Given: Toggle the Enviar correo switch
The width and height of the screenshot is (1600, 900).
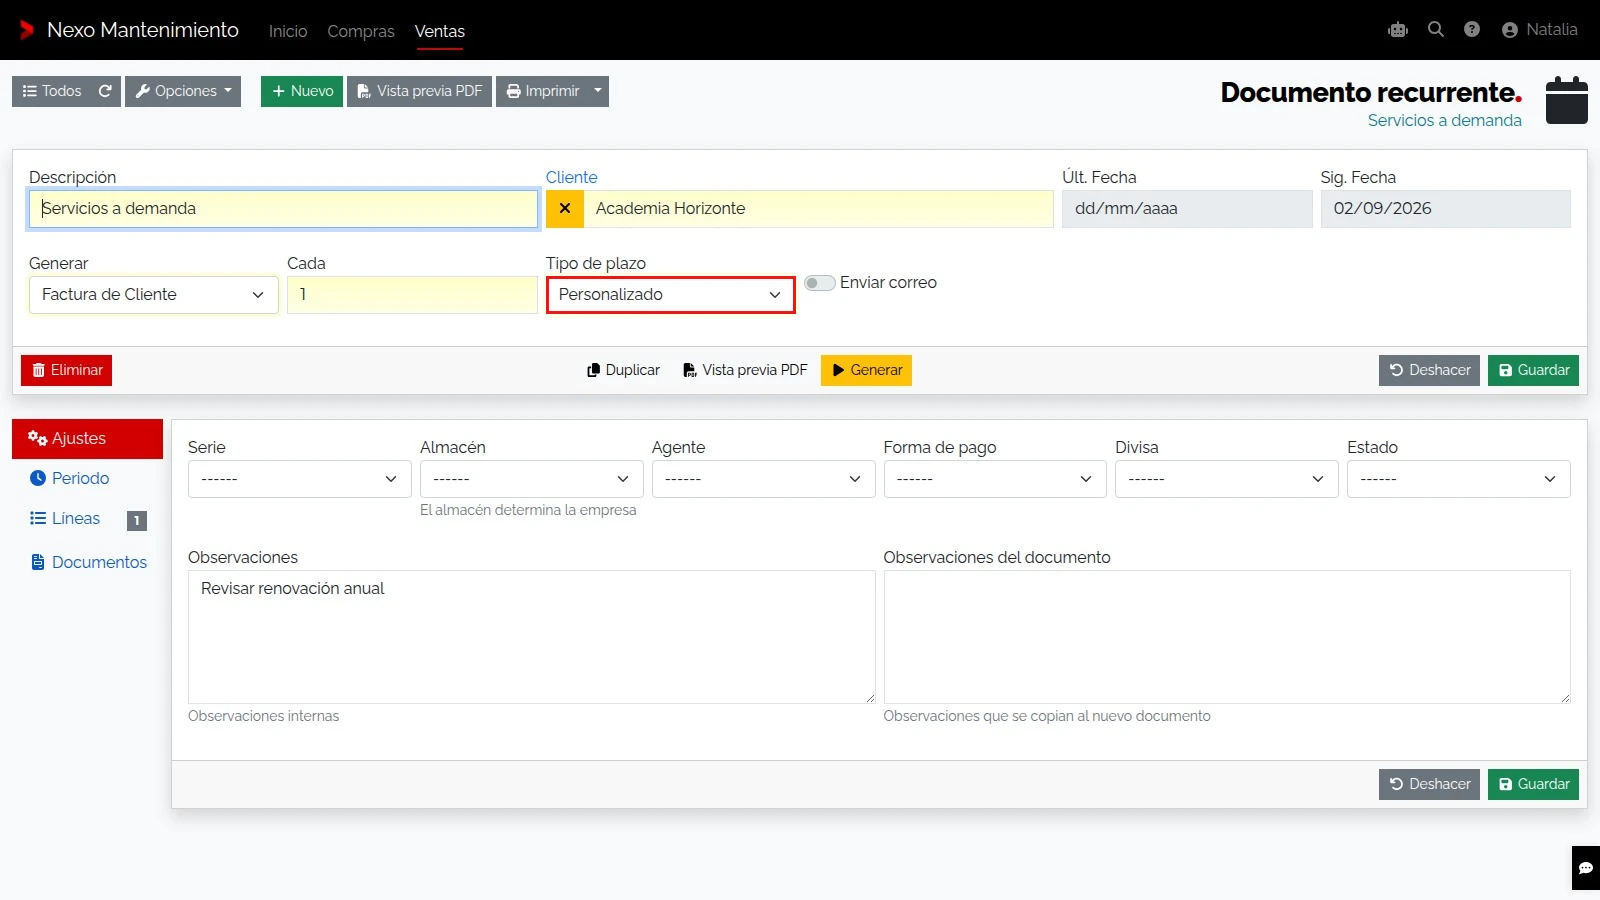Looking at the screenshot, I should tap(820, 283).
